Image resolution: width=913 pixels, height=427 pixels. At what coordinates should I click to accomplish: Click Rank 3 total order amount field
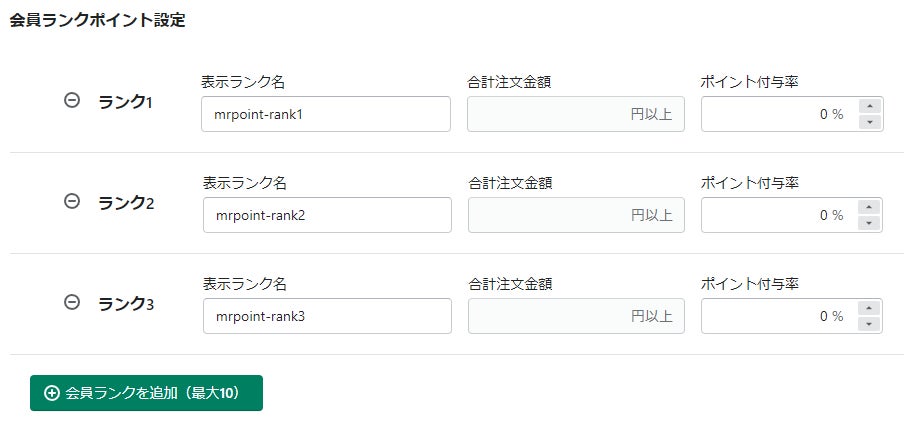[x=575, y=316]
